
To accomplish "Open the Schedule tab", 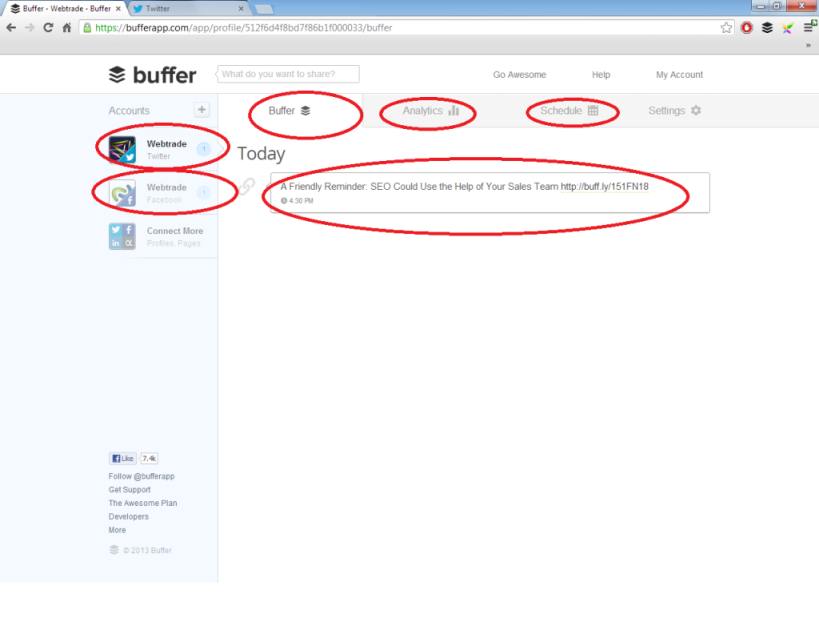I will (x=569, y=111).
